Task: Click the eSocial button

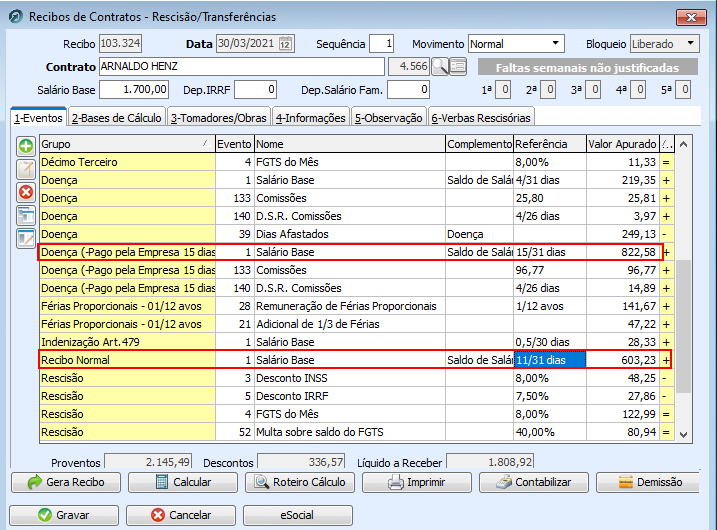Action: 298,515
